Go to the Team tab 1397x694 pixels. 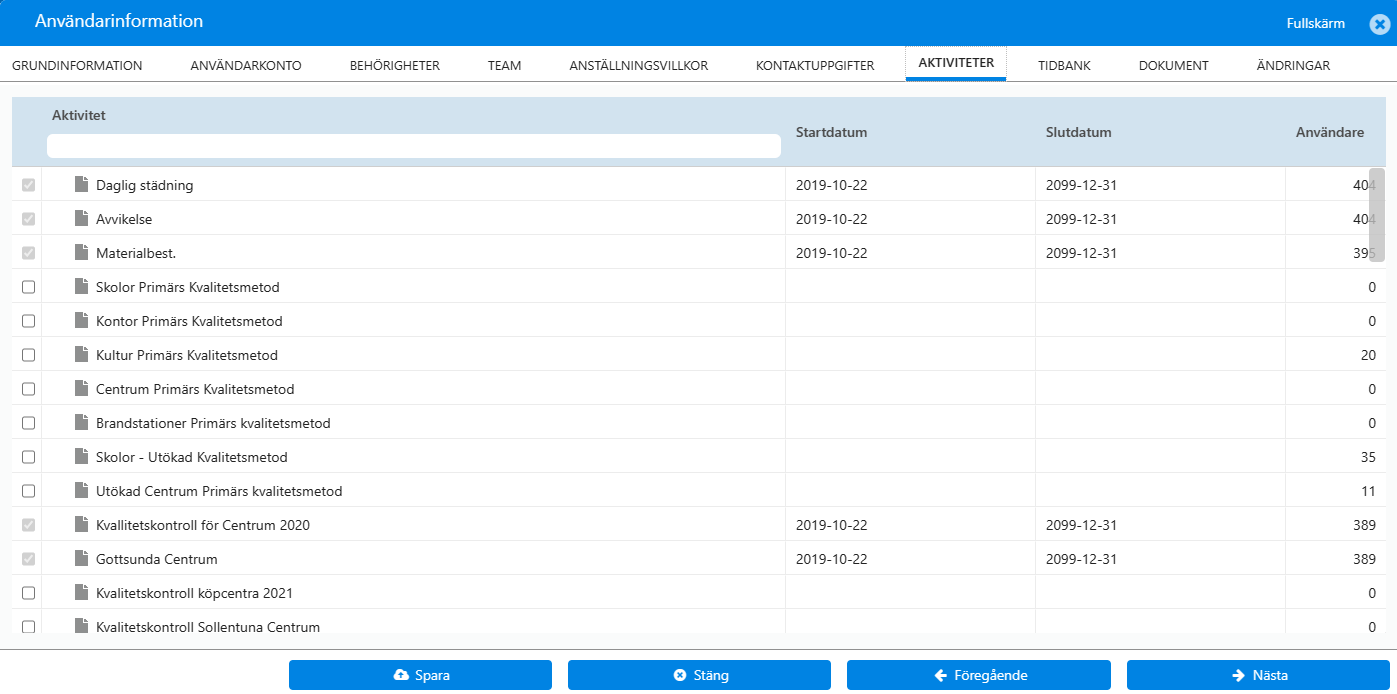(505, 65)
